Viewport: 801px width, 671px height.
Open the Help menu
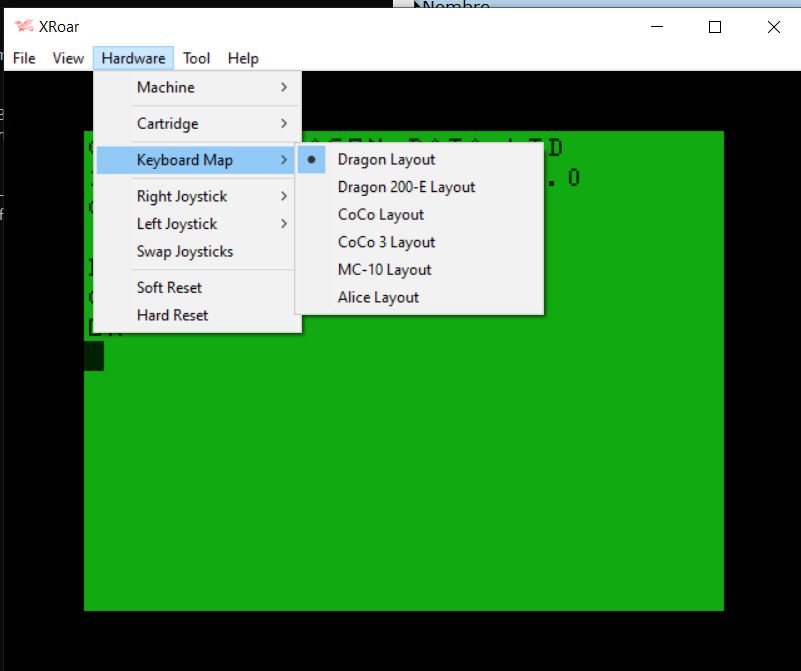(243, 58)
